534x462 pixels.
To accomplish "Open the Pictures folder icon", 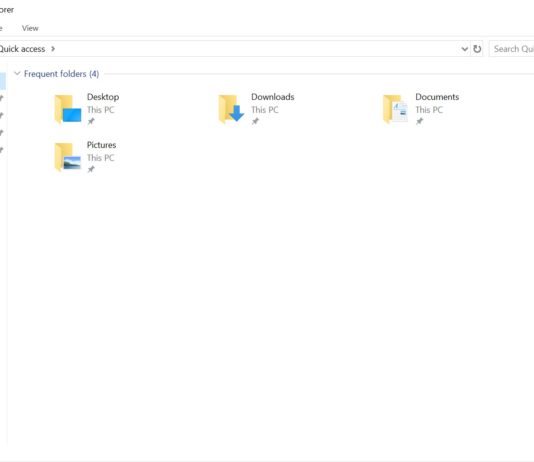I will [68, 157].
